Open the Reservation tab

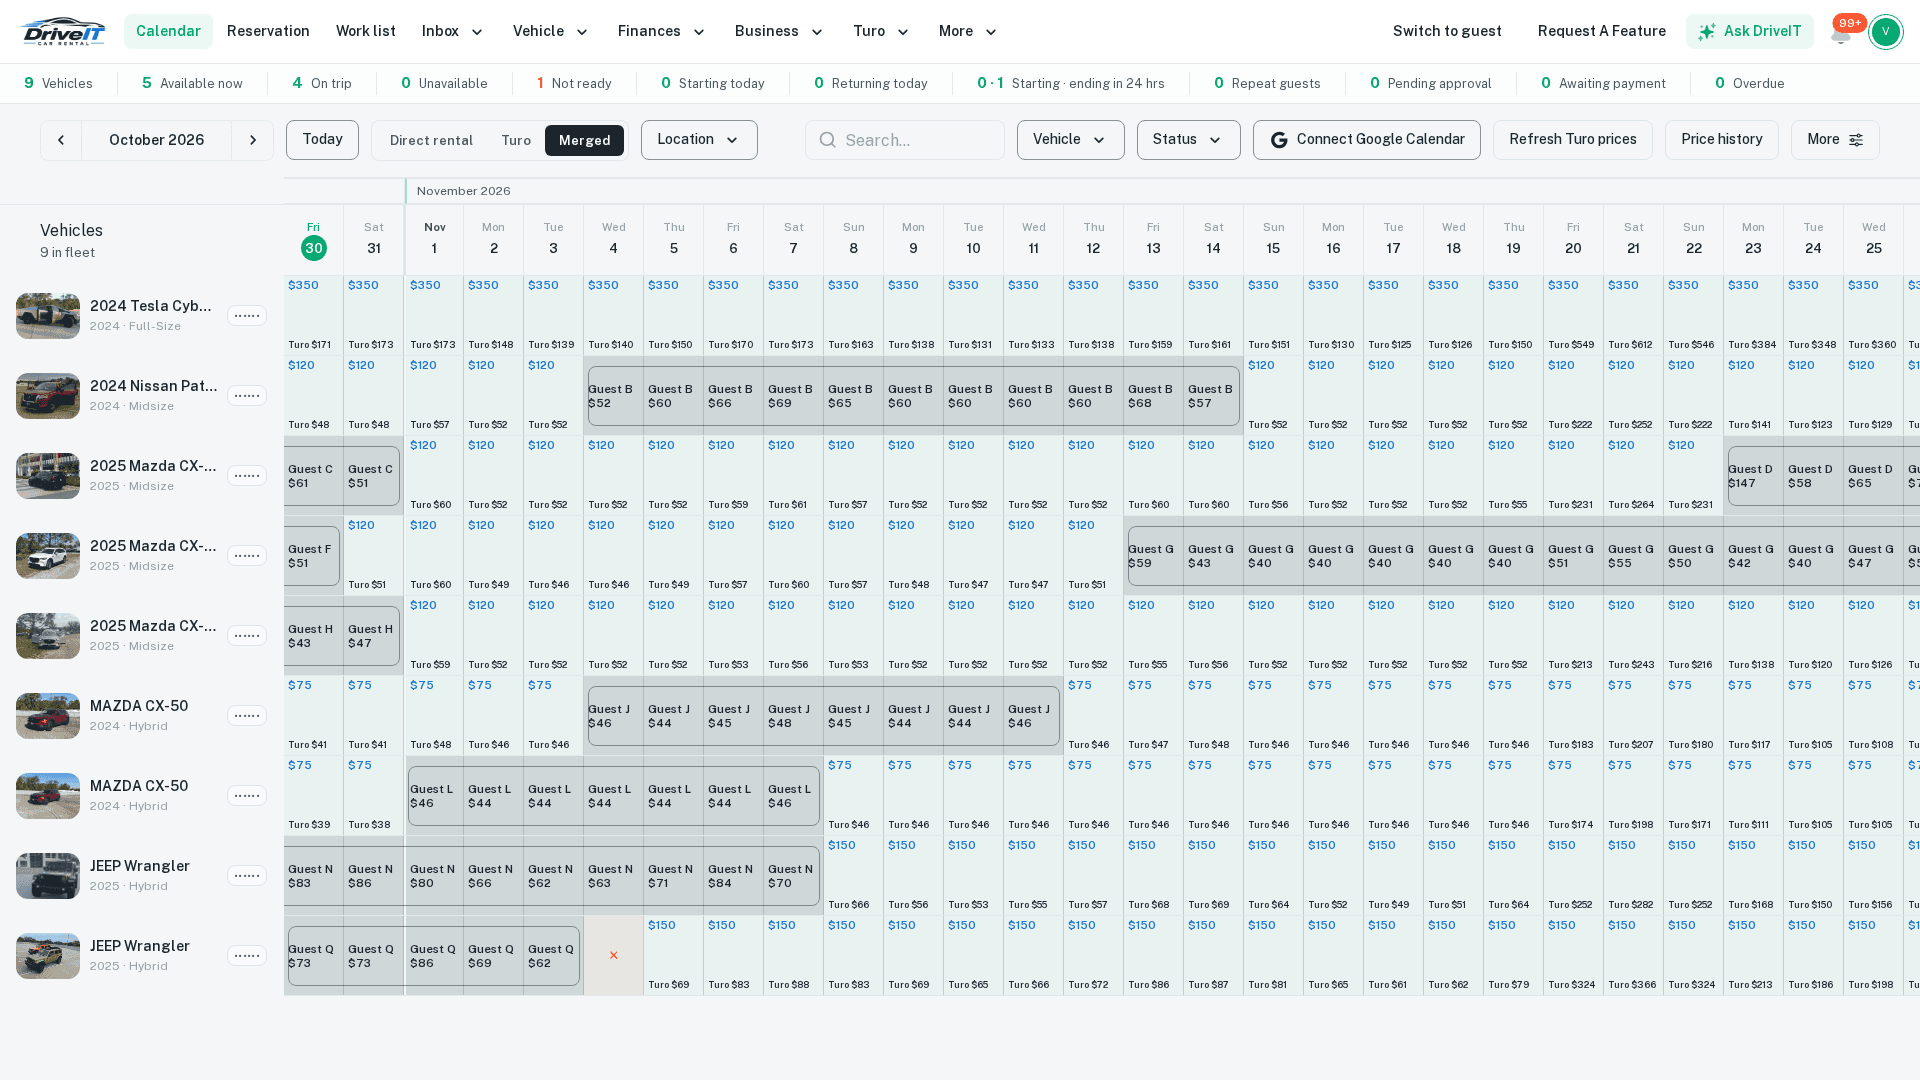[x=268, y=32]
